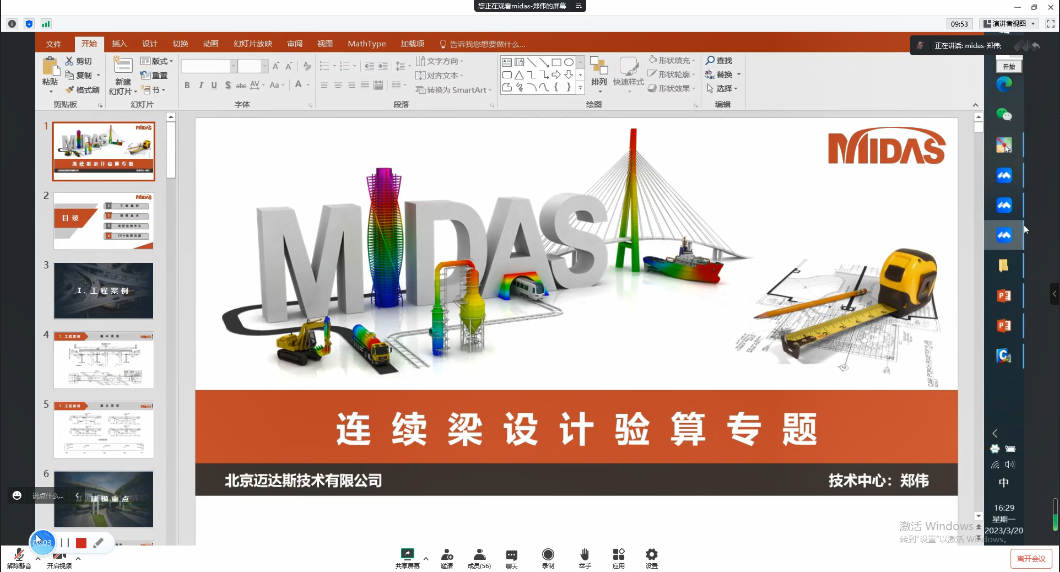Viewport: 1060px width, 572px height.
Task: Click the Leave Meeting (离开会议) button
Action: pos(1031,558)
